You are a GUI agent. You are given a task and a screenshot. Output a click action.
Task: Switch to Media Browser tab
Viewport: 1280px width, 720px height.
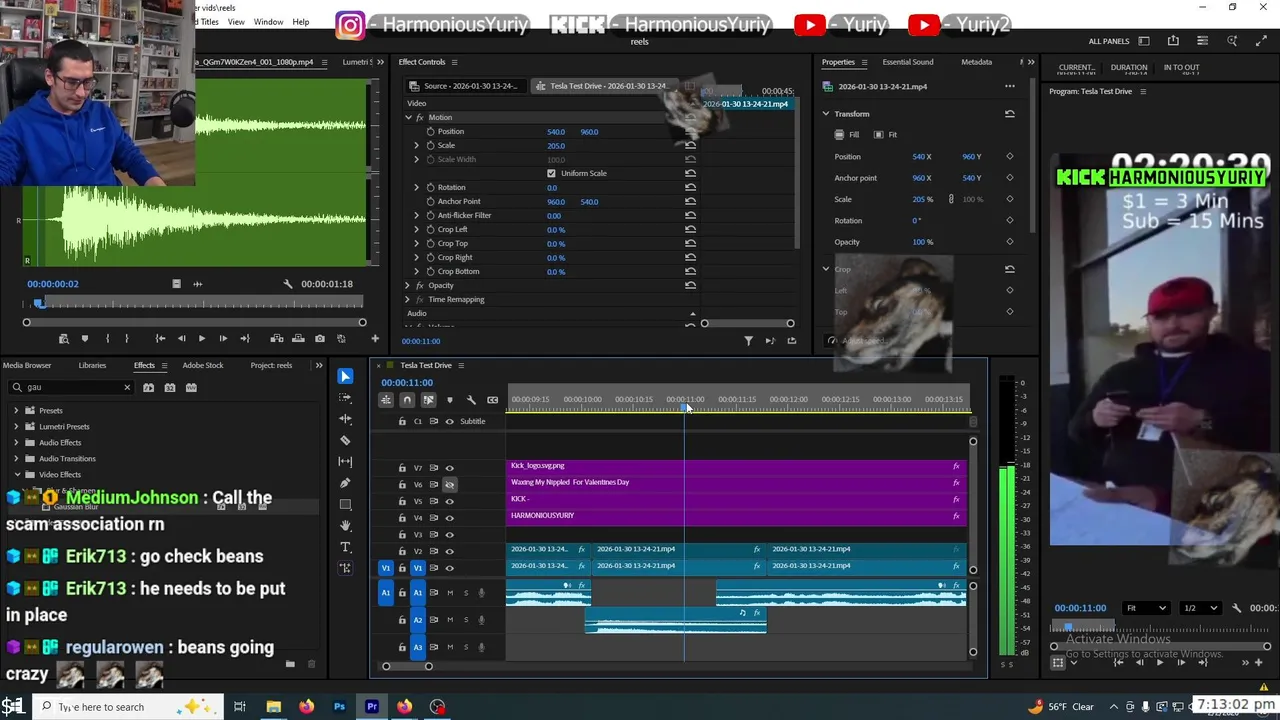coord(27,366)
